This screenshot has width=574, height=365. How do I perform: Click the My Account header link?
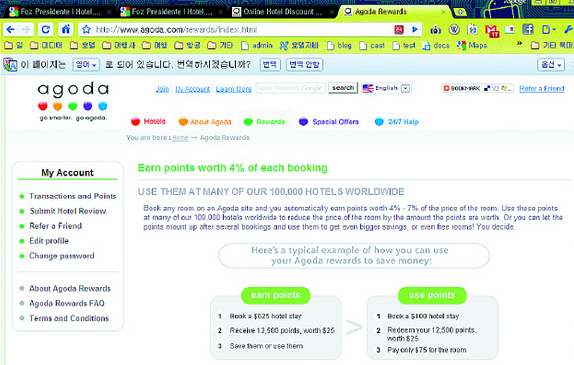point(193,89)
